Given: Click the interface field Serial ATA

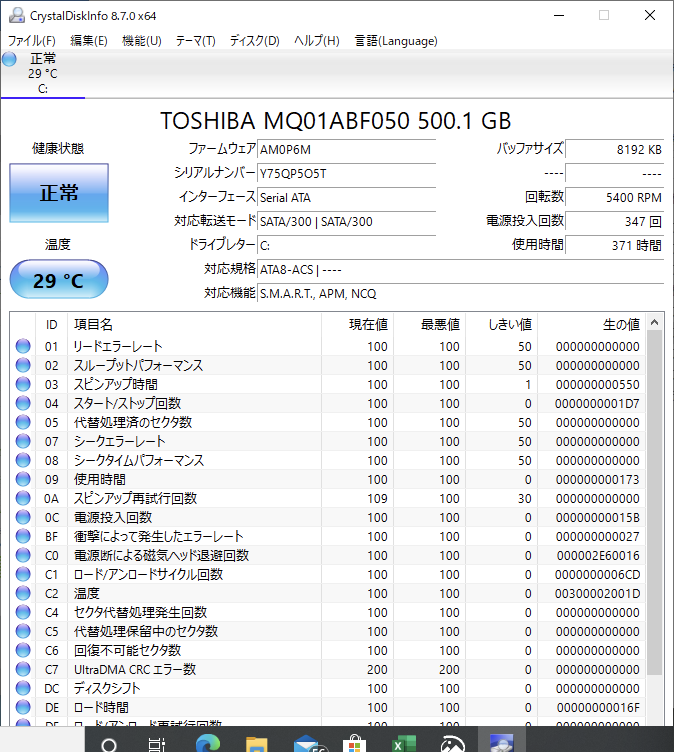Looking at the screenshot, I should coord(346,198).
